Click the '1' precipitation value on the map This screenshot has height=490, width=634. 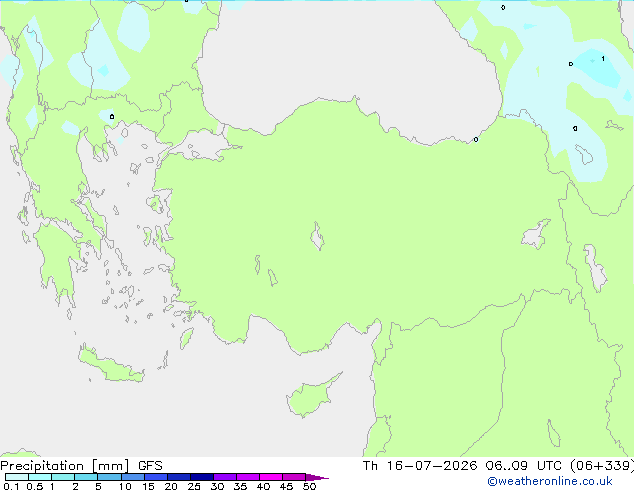603,59
